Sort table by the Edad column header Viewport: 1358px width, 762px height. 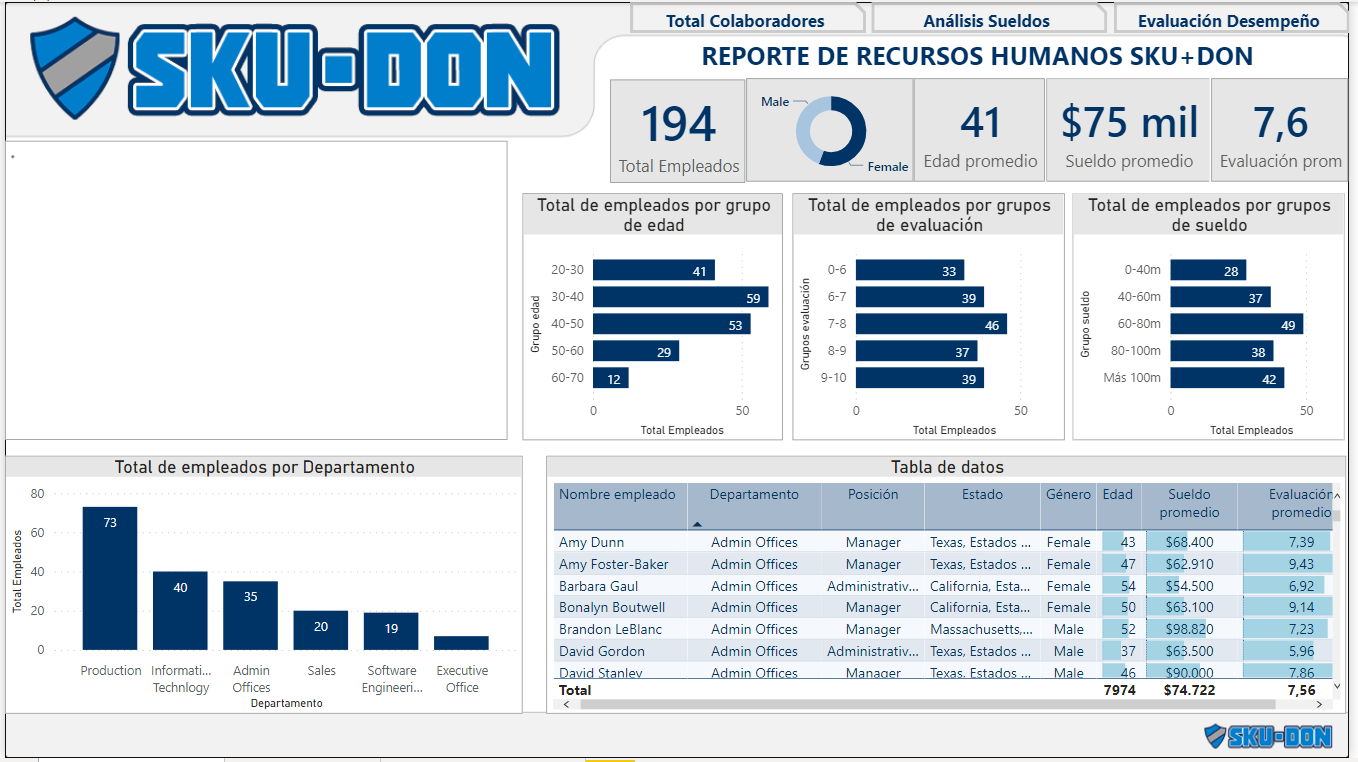pyautogui.click(x=1117, y=495)
